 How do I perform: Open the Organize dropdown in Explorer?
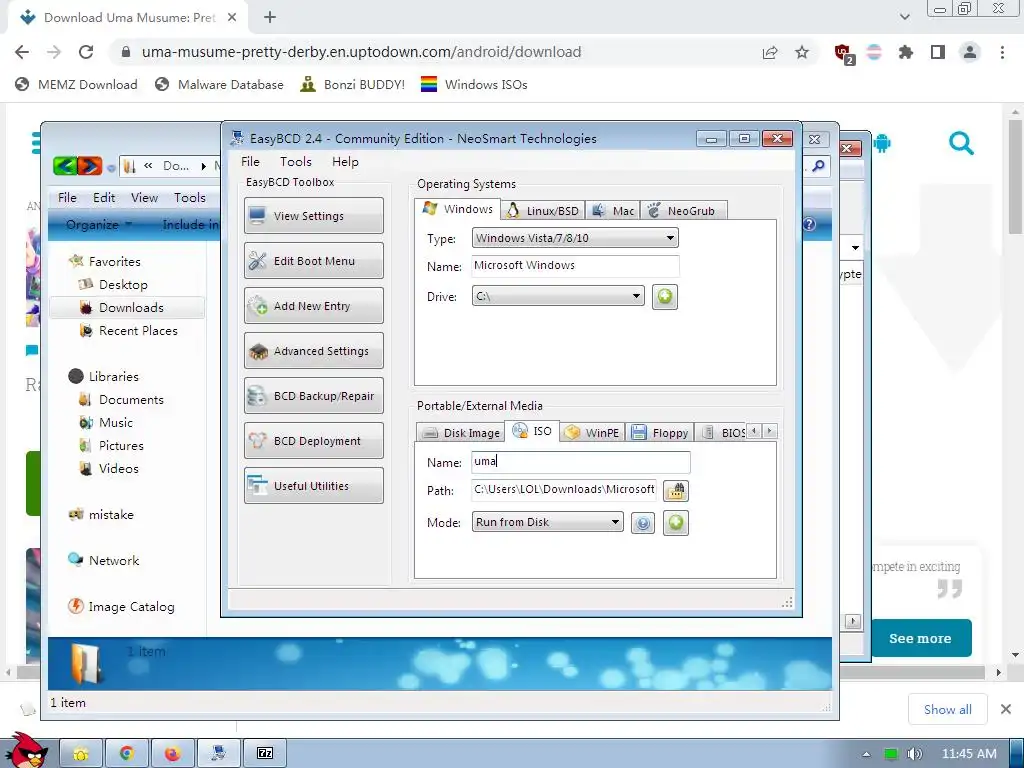99,225
